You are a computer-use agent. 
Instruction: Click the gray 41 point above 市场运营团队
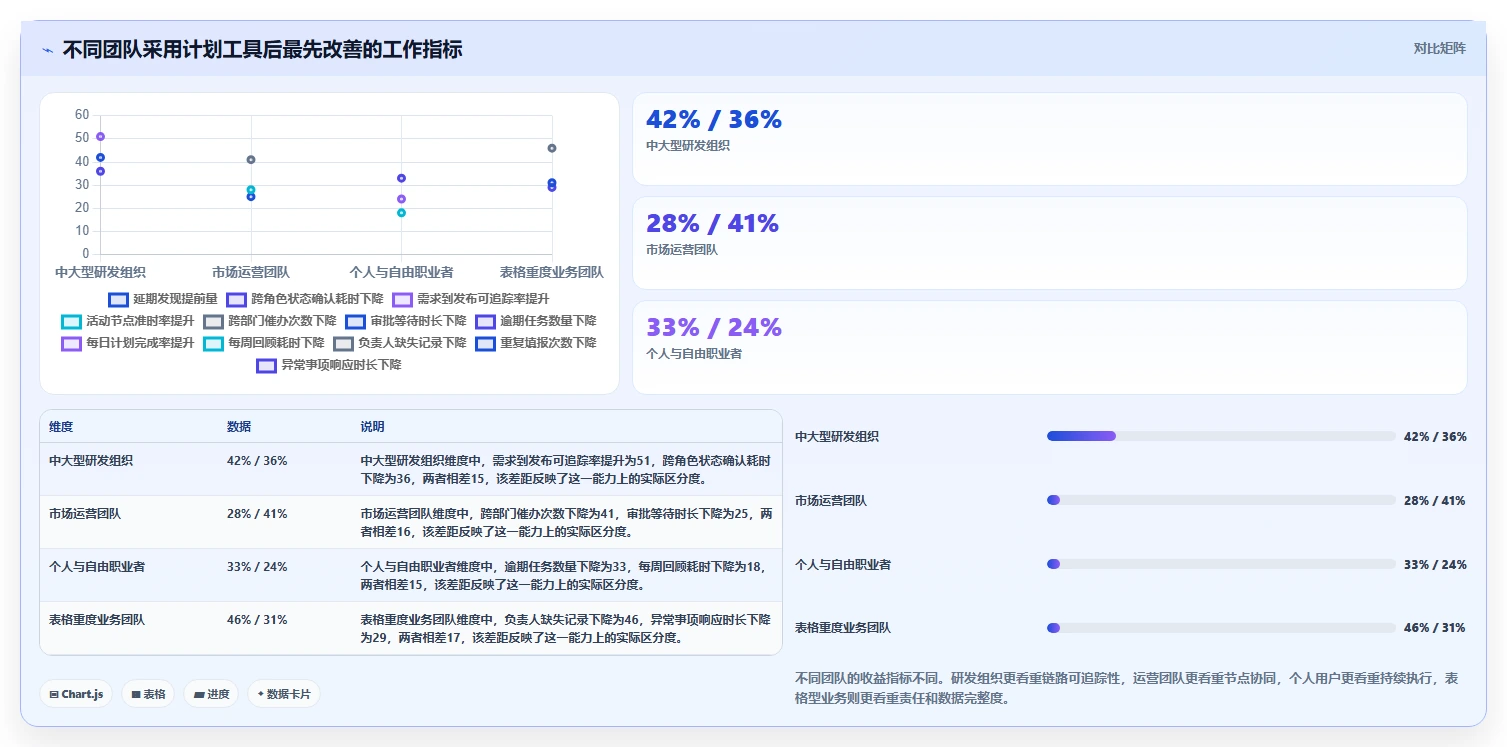pyautogui.click(x=251, y=160)
